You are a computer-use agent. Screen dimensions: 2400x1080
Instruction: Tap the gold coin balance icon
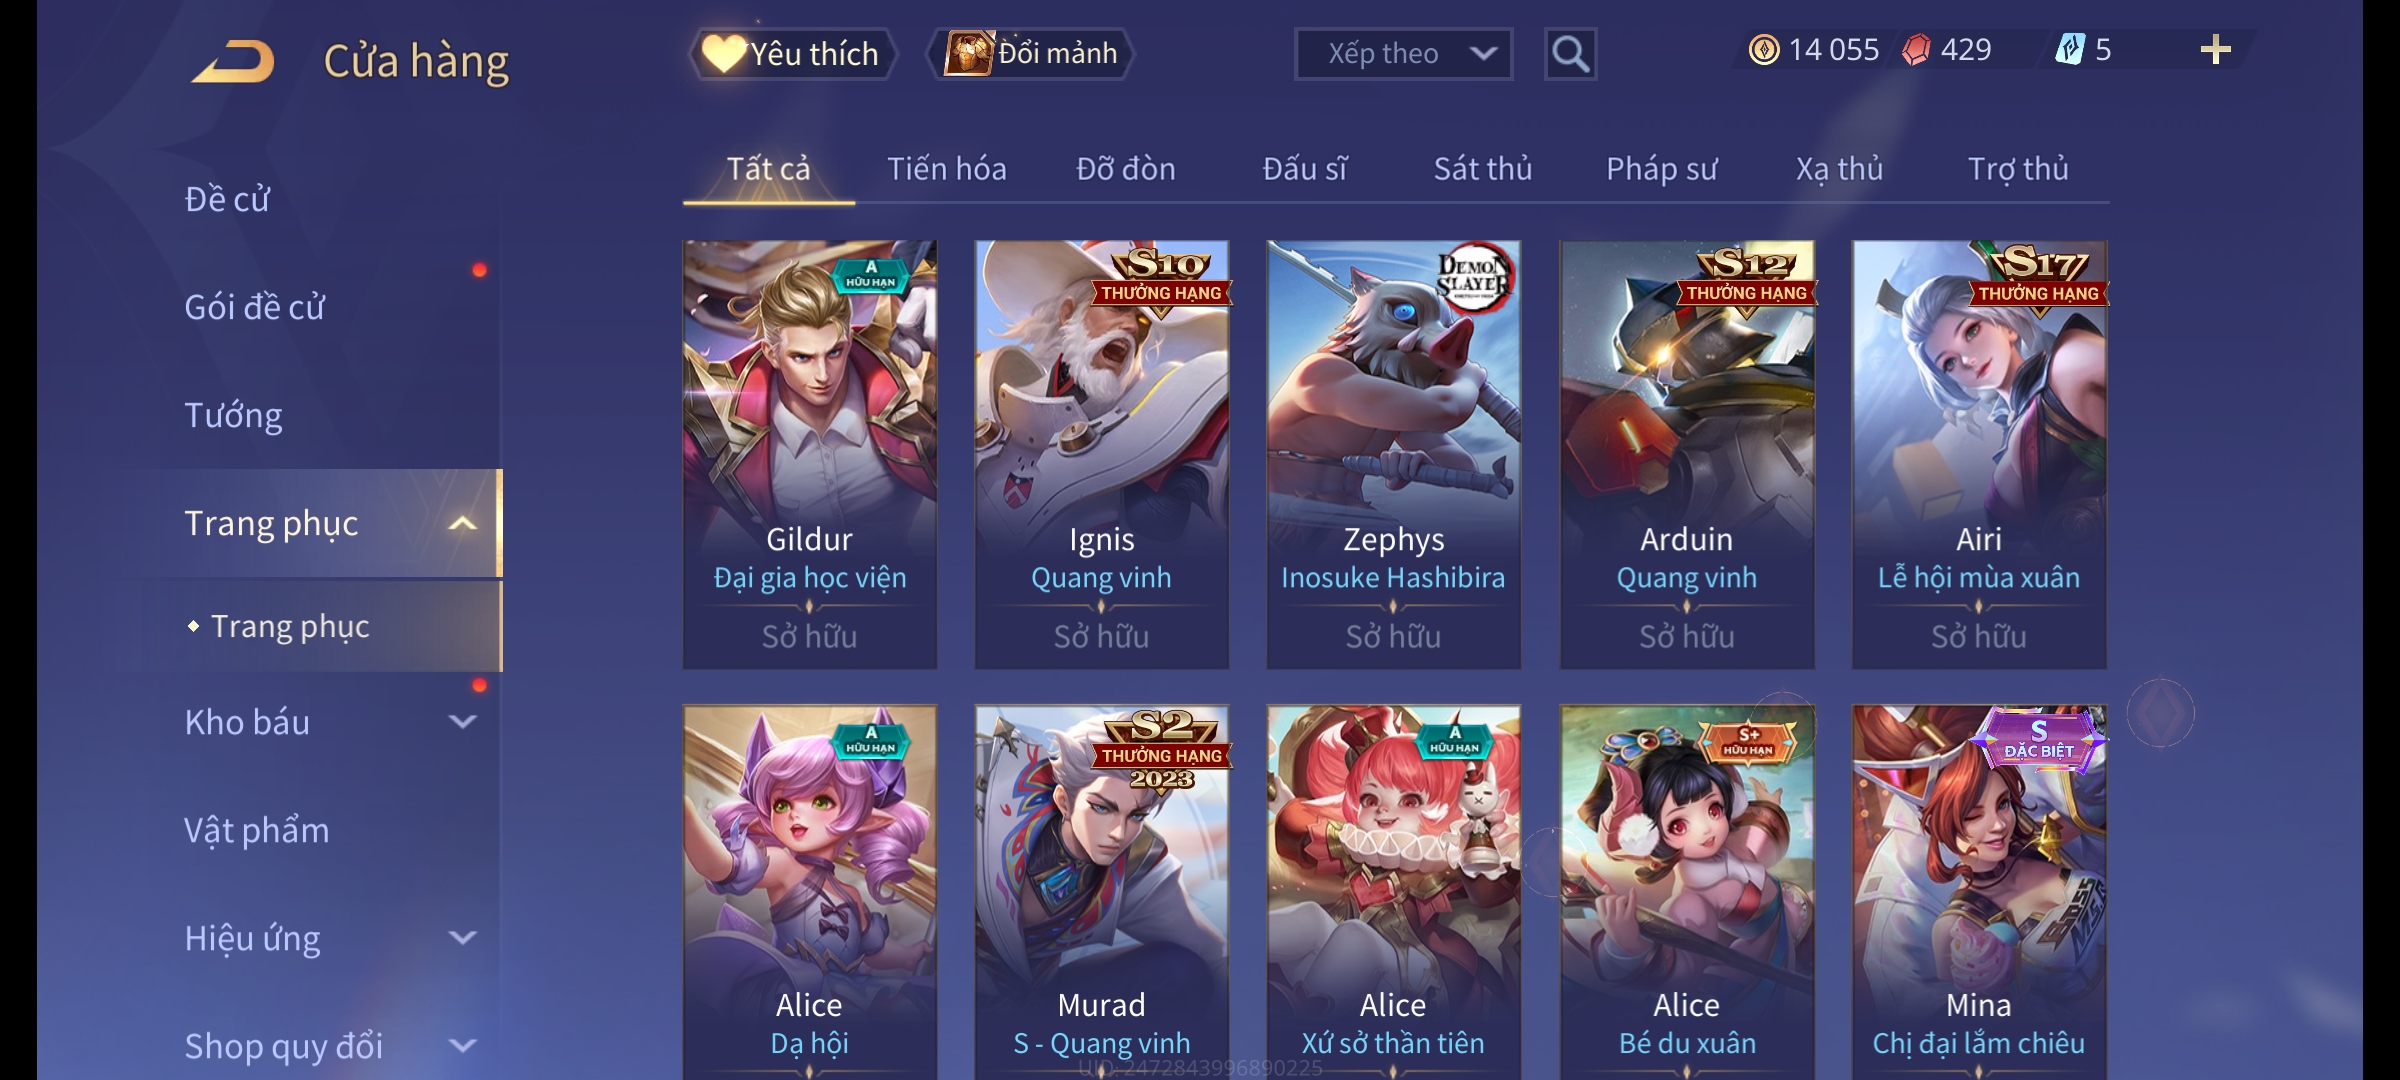[x=1764, y=50]
